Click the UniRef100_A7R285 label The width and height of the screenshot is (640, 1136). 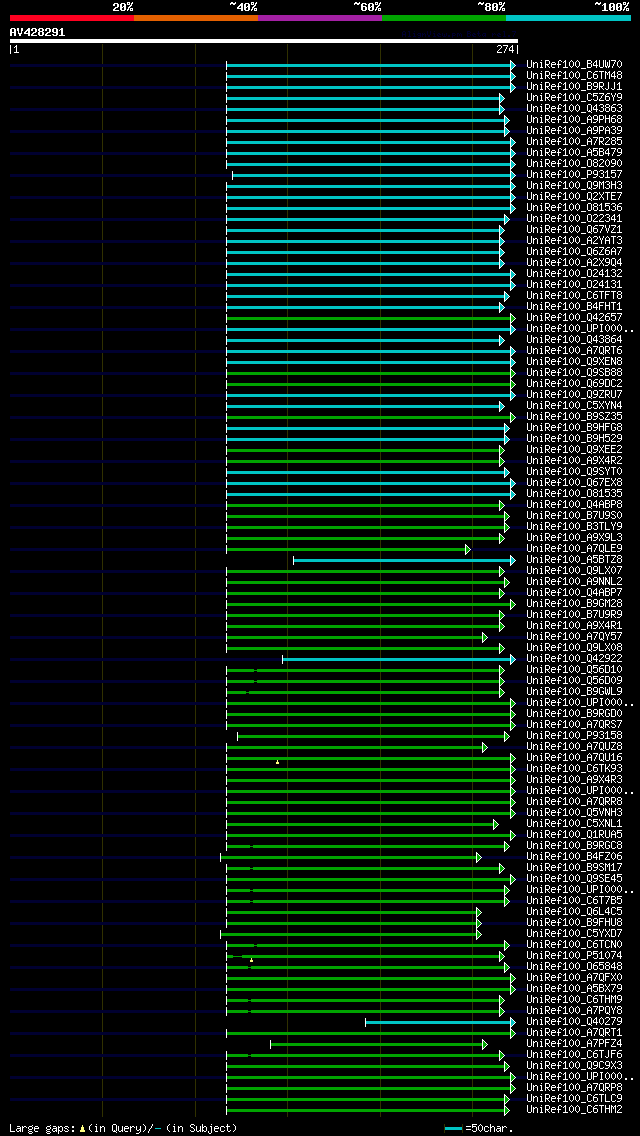click(x=574, y=141)
